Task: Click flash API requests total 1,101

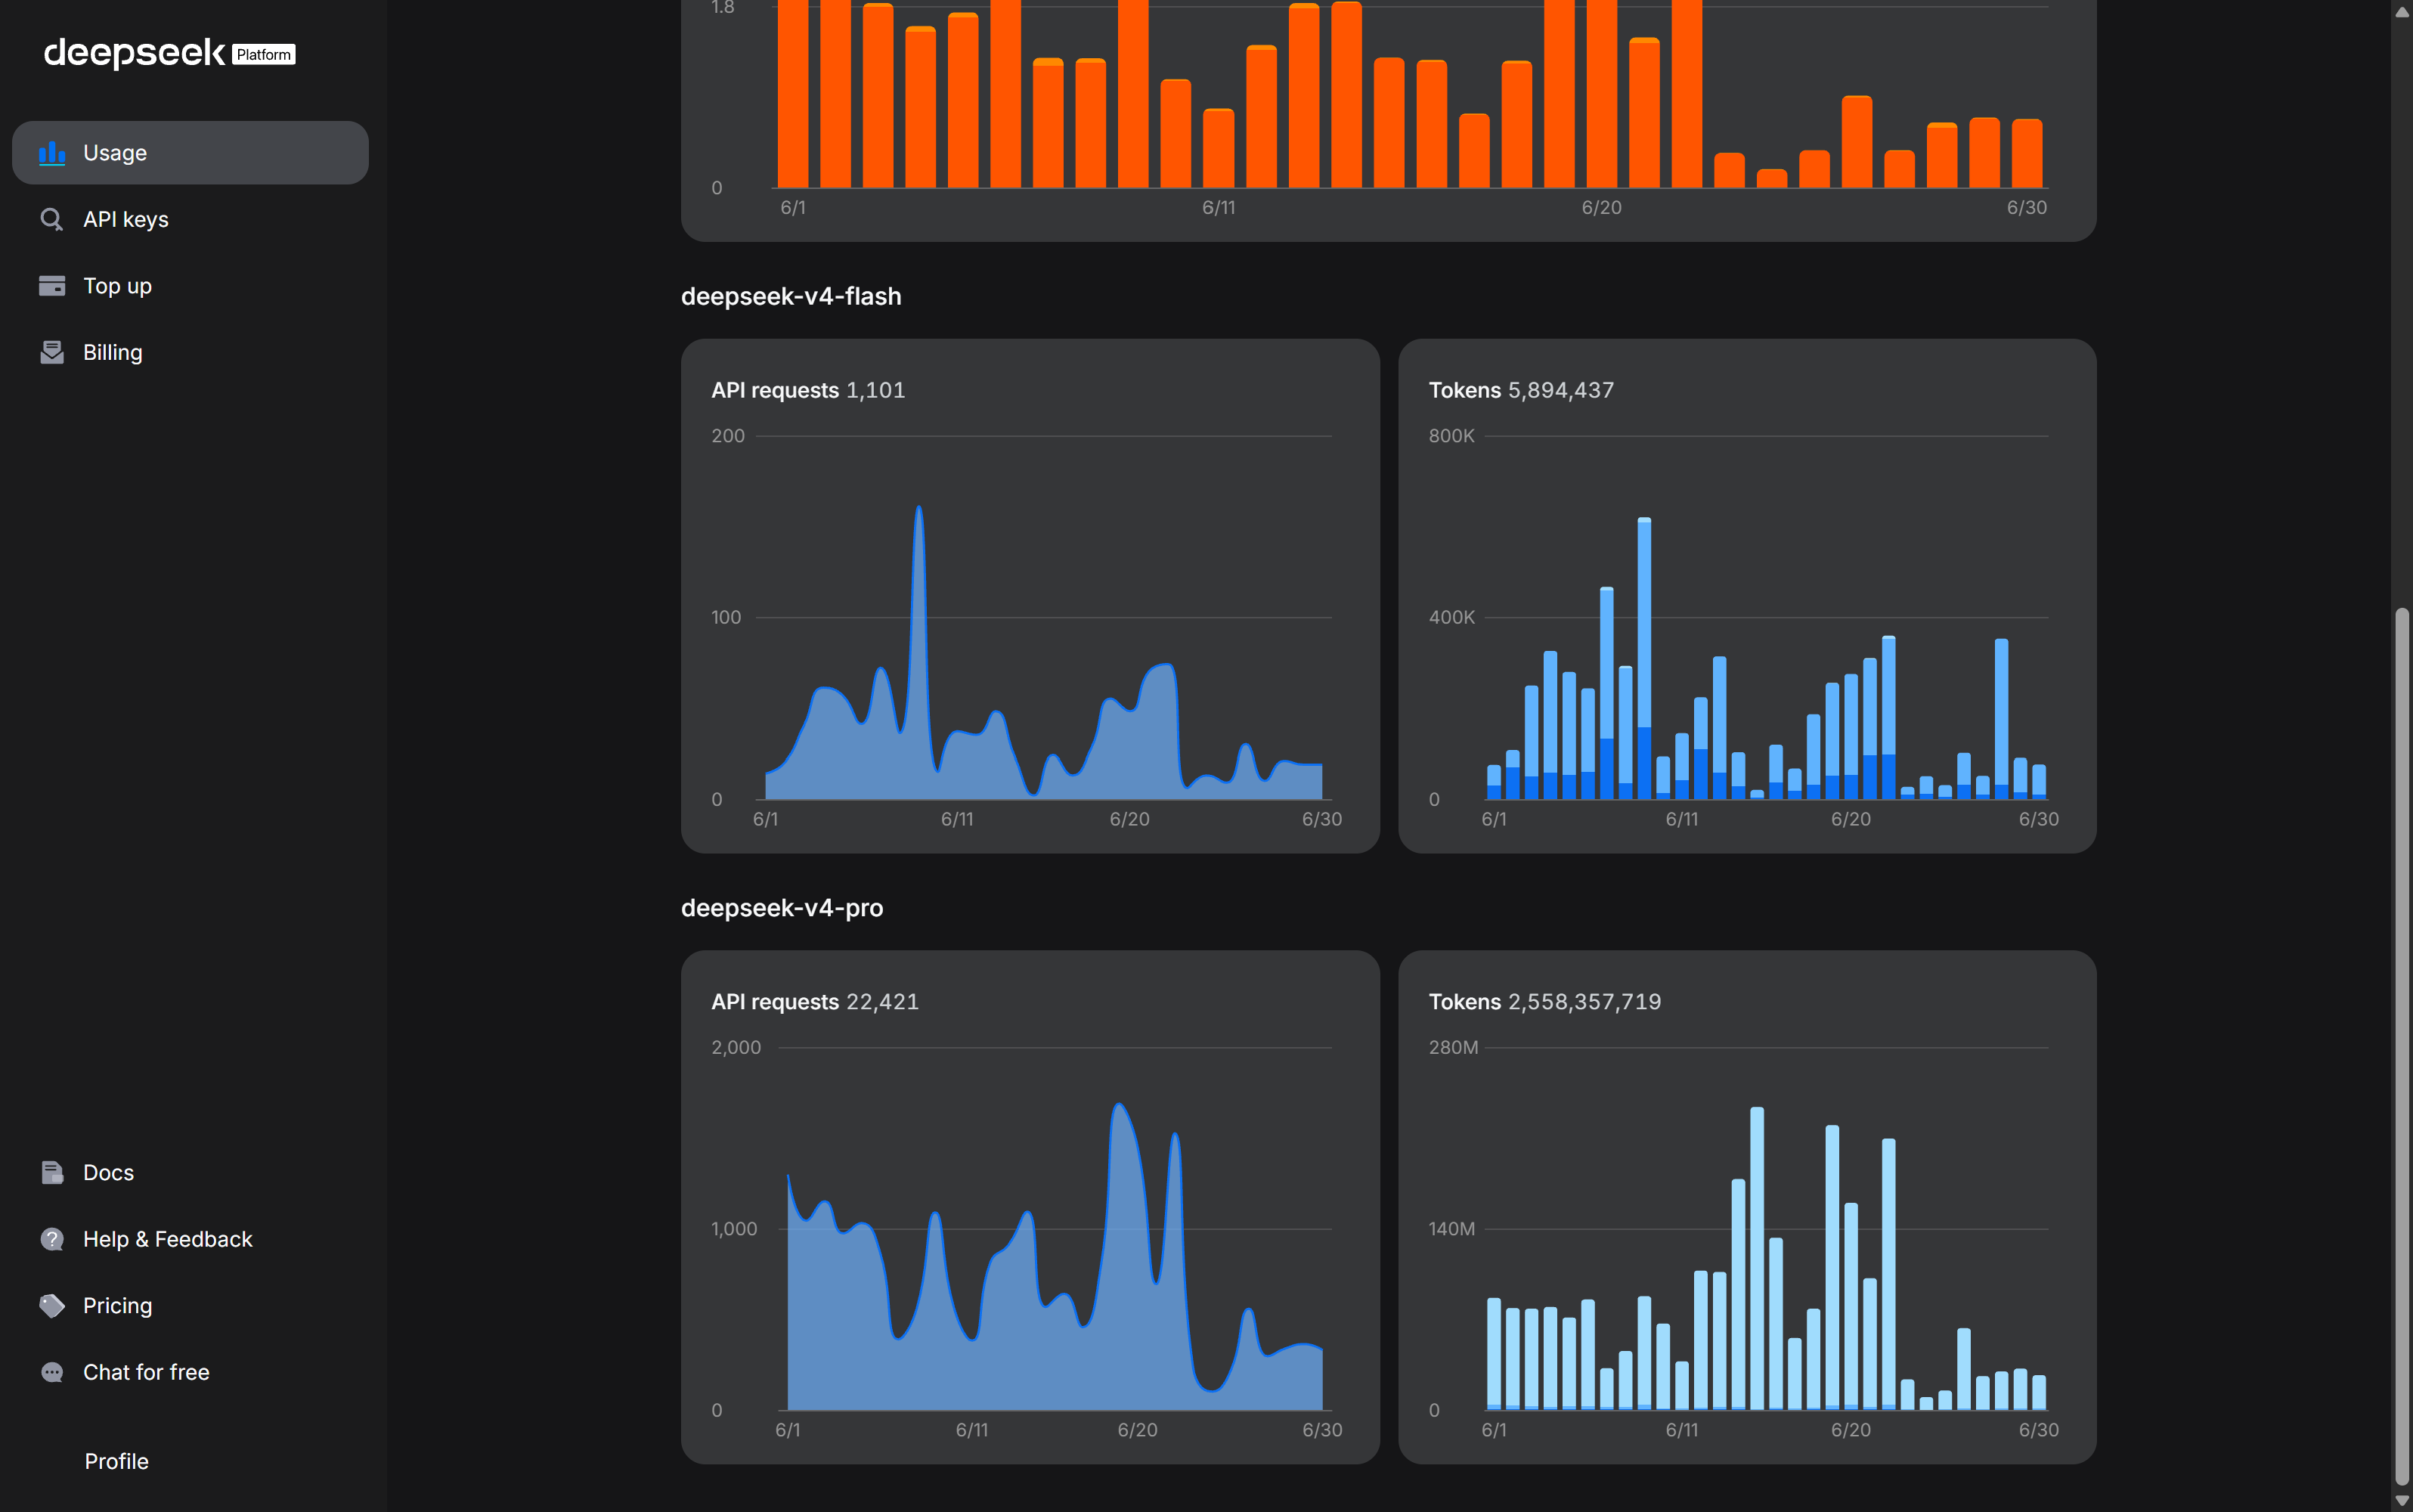Action: 875,390
